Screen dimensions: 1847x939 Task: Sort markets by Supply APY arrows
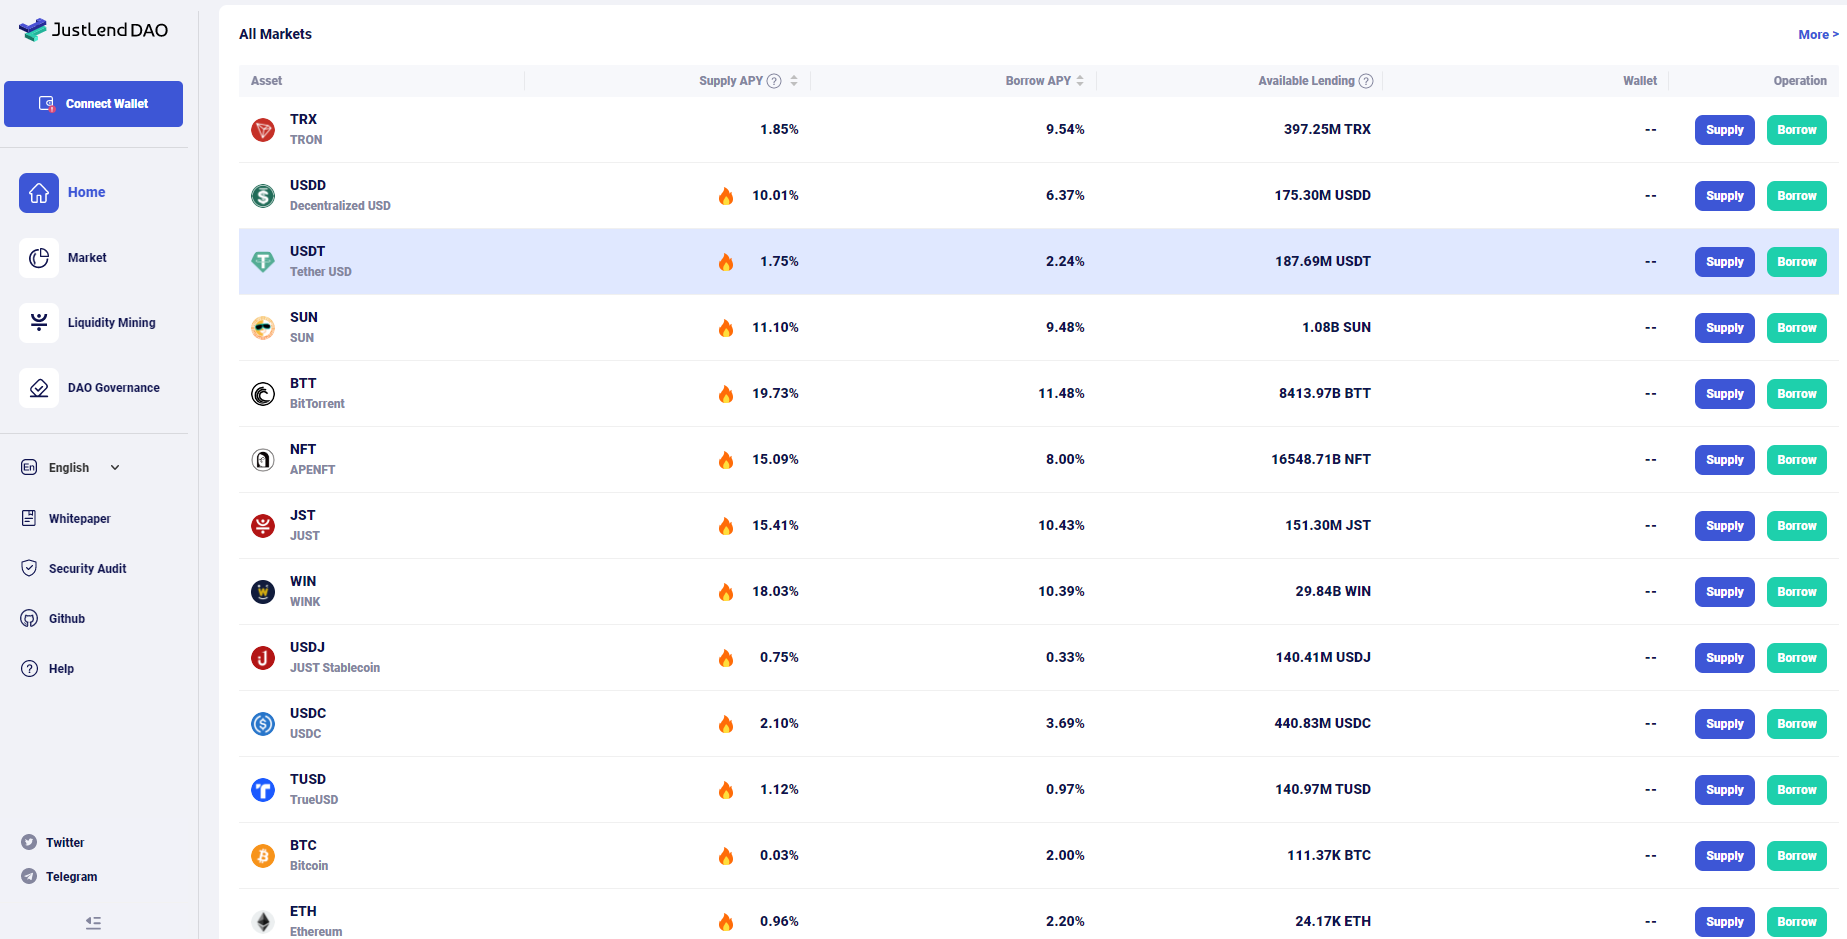coord(794,81)
